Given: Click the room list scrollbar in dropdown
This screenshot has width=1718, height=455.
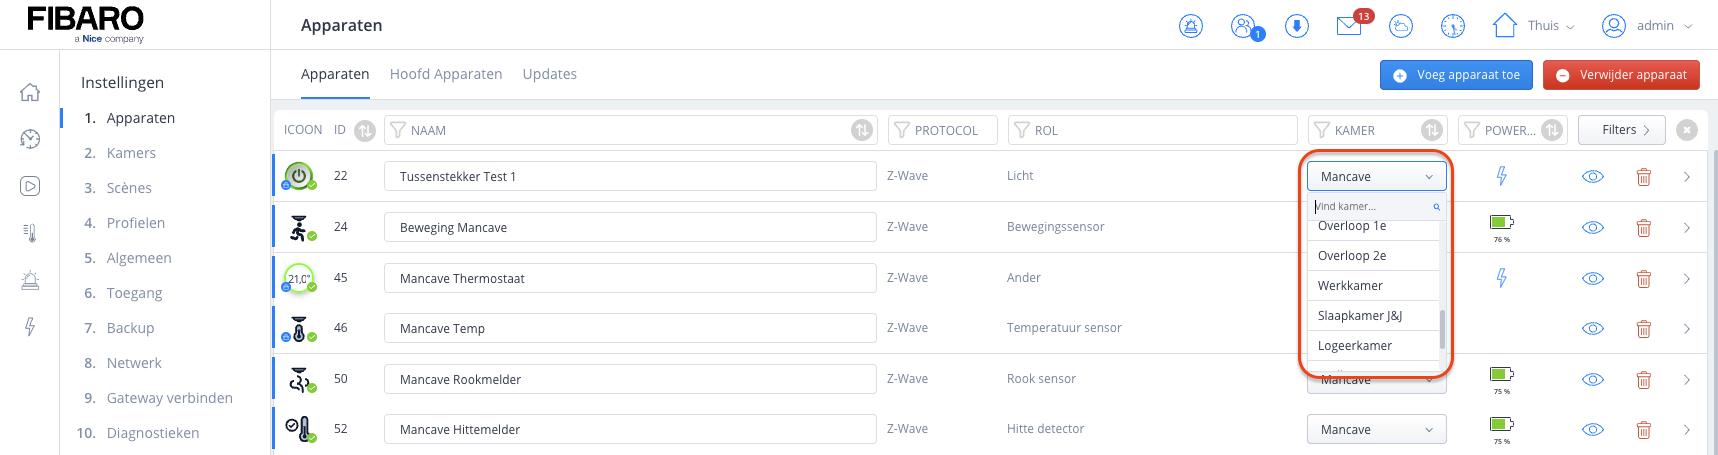Looking at the screenshot, I should (x=1442, y=328).
